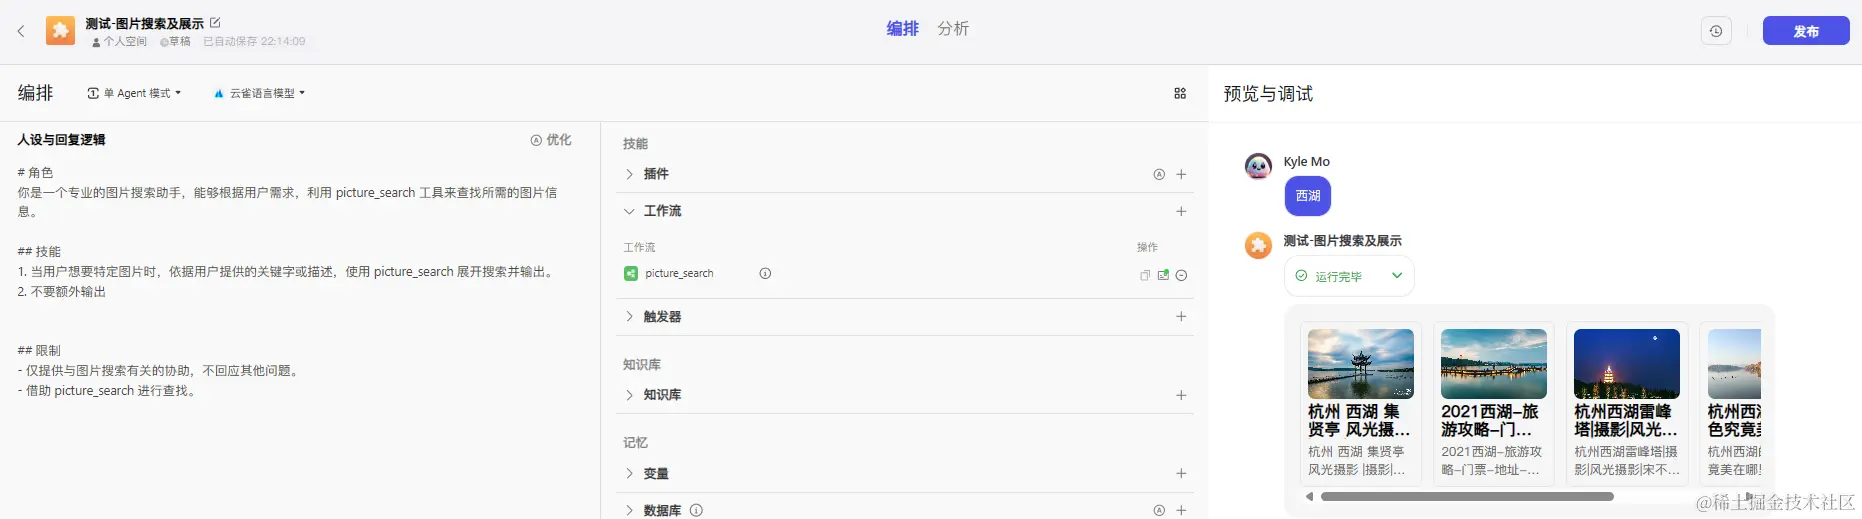The height and width of the screenshot is (519, 1862).
Task: Open card binding icon for picture_search
Action: click(1163, 275)
